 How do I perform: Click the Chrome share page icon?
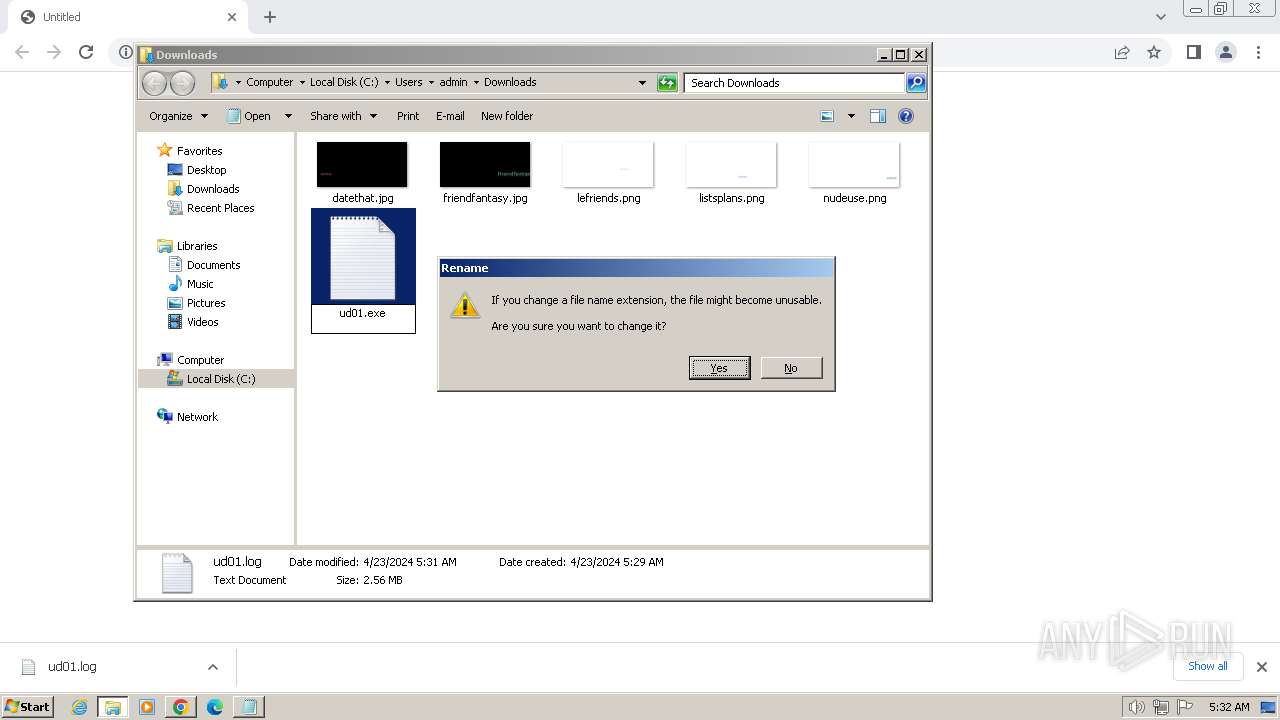pyautogui.click(x=1122, y=52)
